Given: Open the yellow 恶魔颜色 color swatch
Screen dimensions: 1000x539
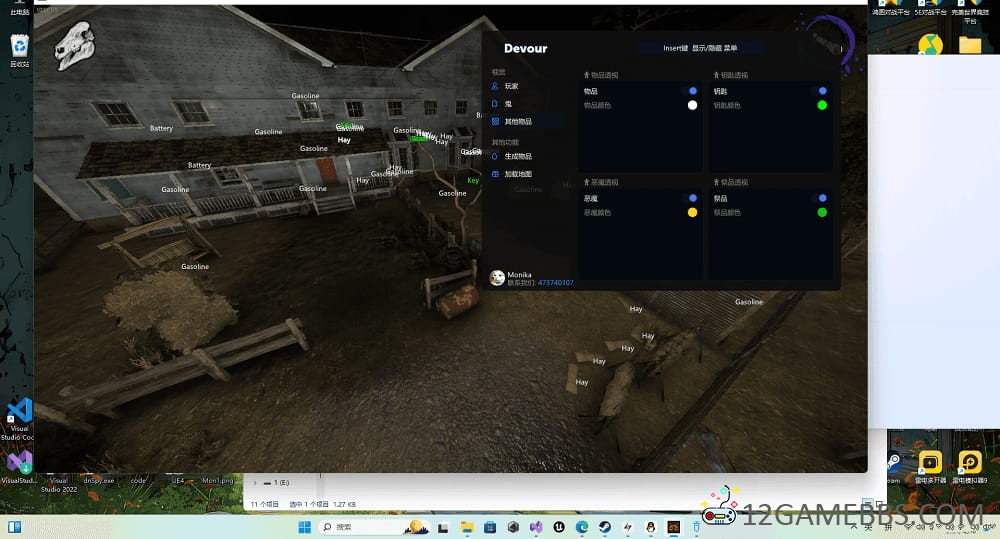Looking at the screenshot, I should 693,212.
